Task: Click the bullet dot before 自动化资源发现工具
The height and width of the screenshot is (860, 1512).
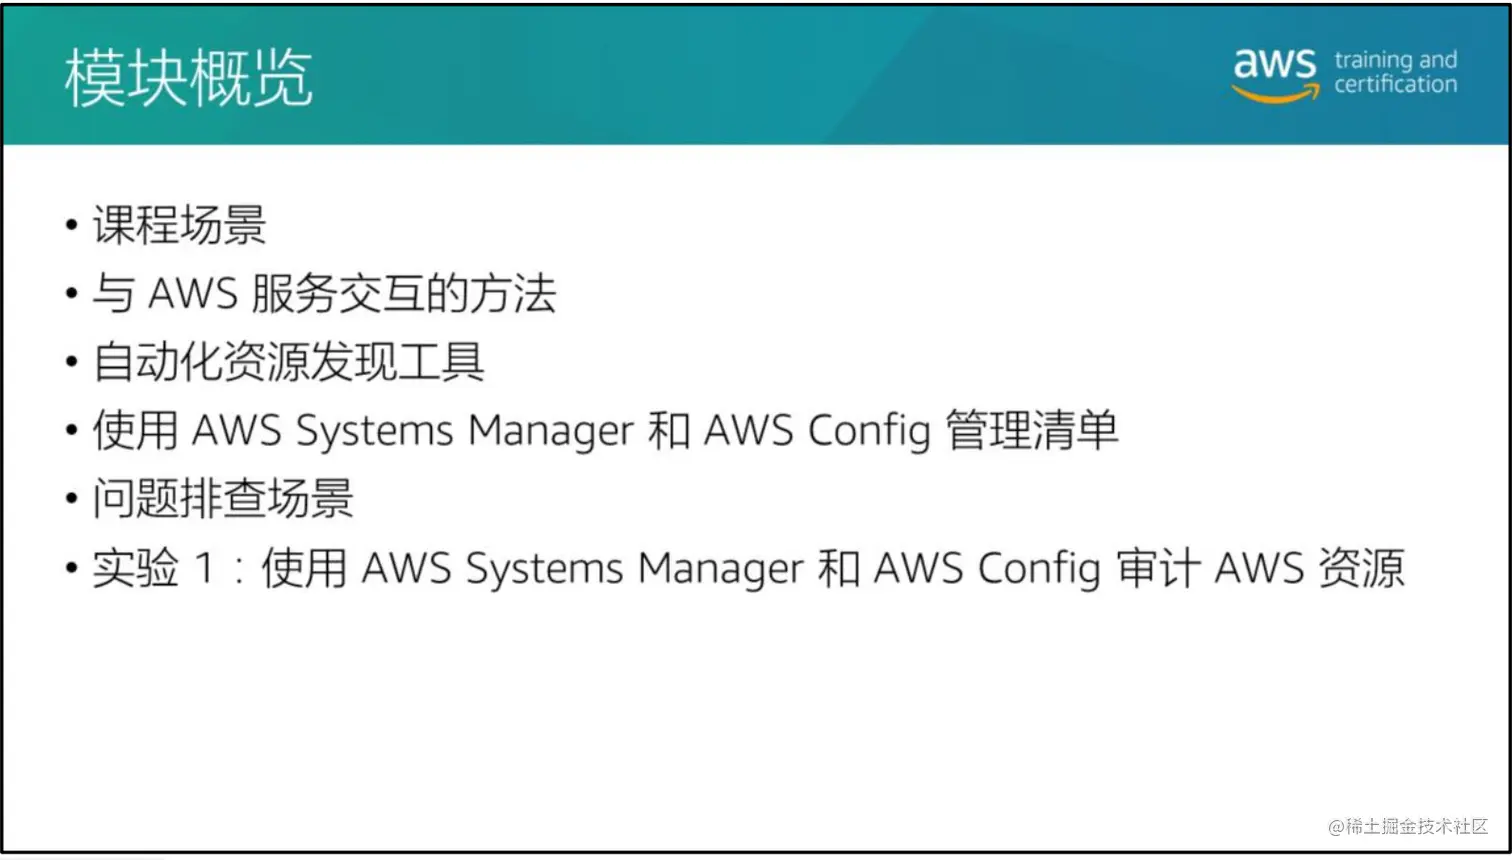Action: [x=72, y=362]
